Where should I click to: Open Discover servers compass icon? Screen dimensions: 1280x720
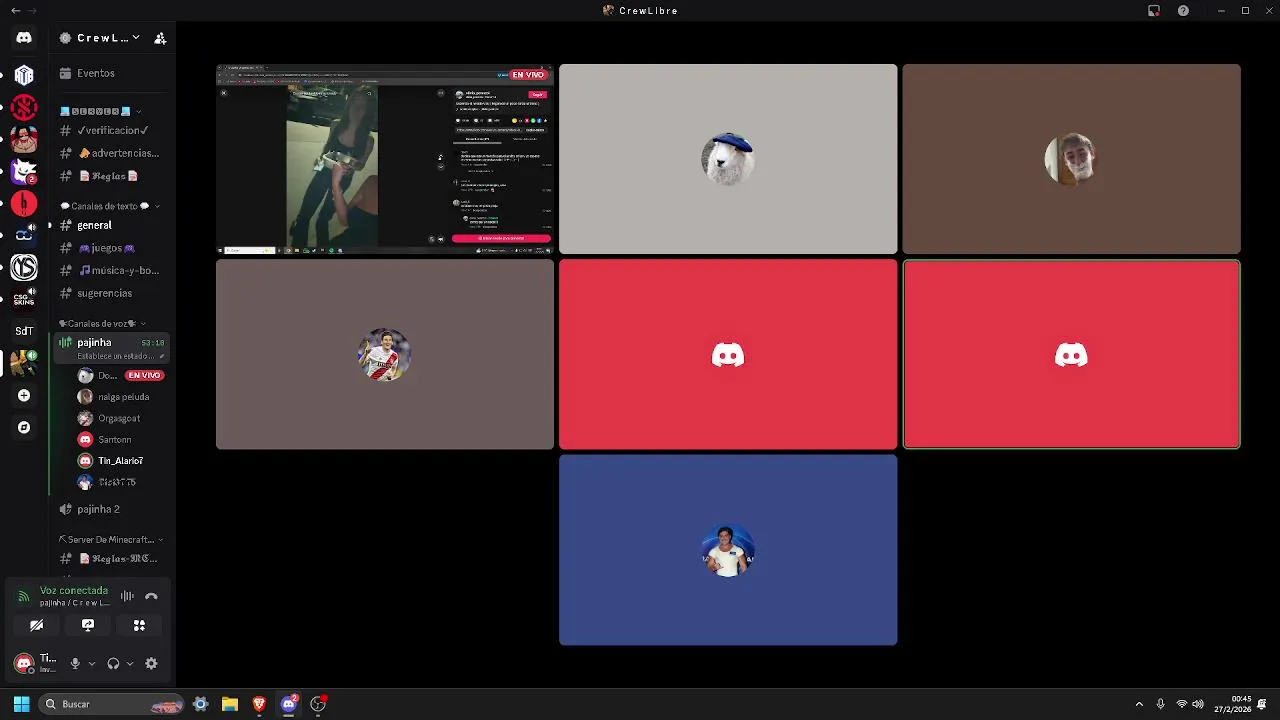pos(24,427)
